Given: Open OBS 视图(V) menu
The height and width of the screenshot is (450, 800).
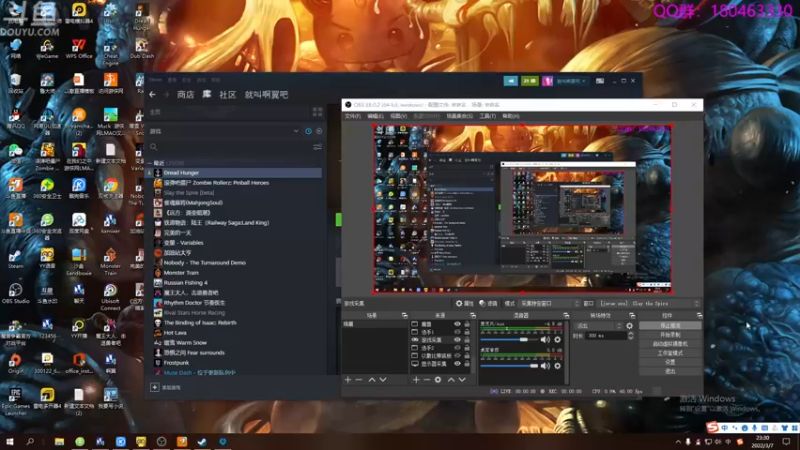Looking at the screenshot, I should [398, 116].
